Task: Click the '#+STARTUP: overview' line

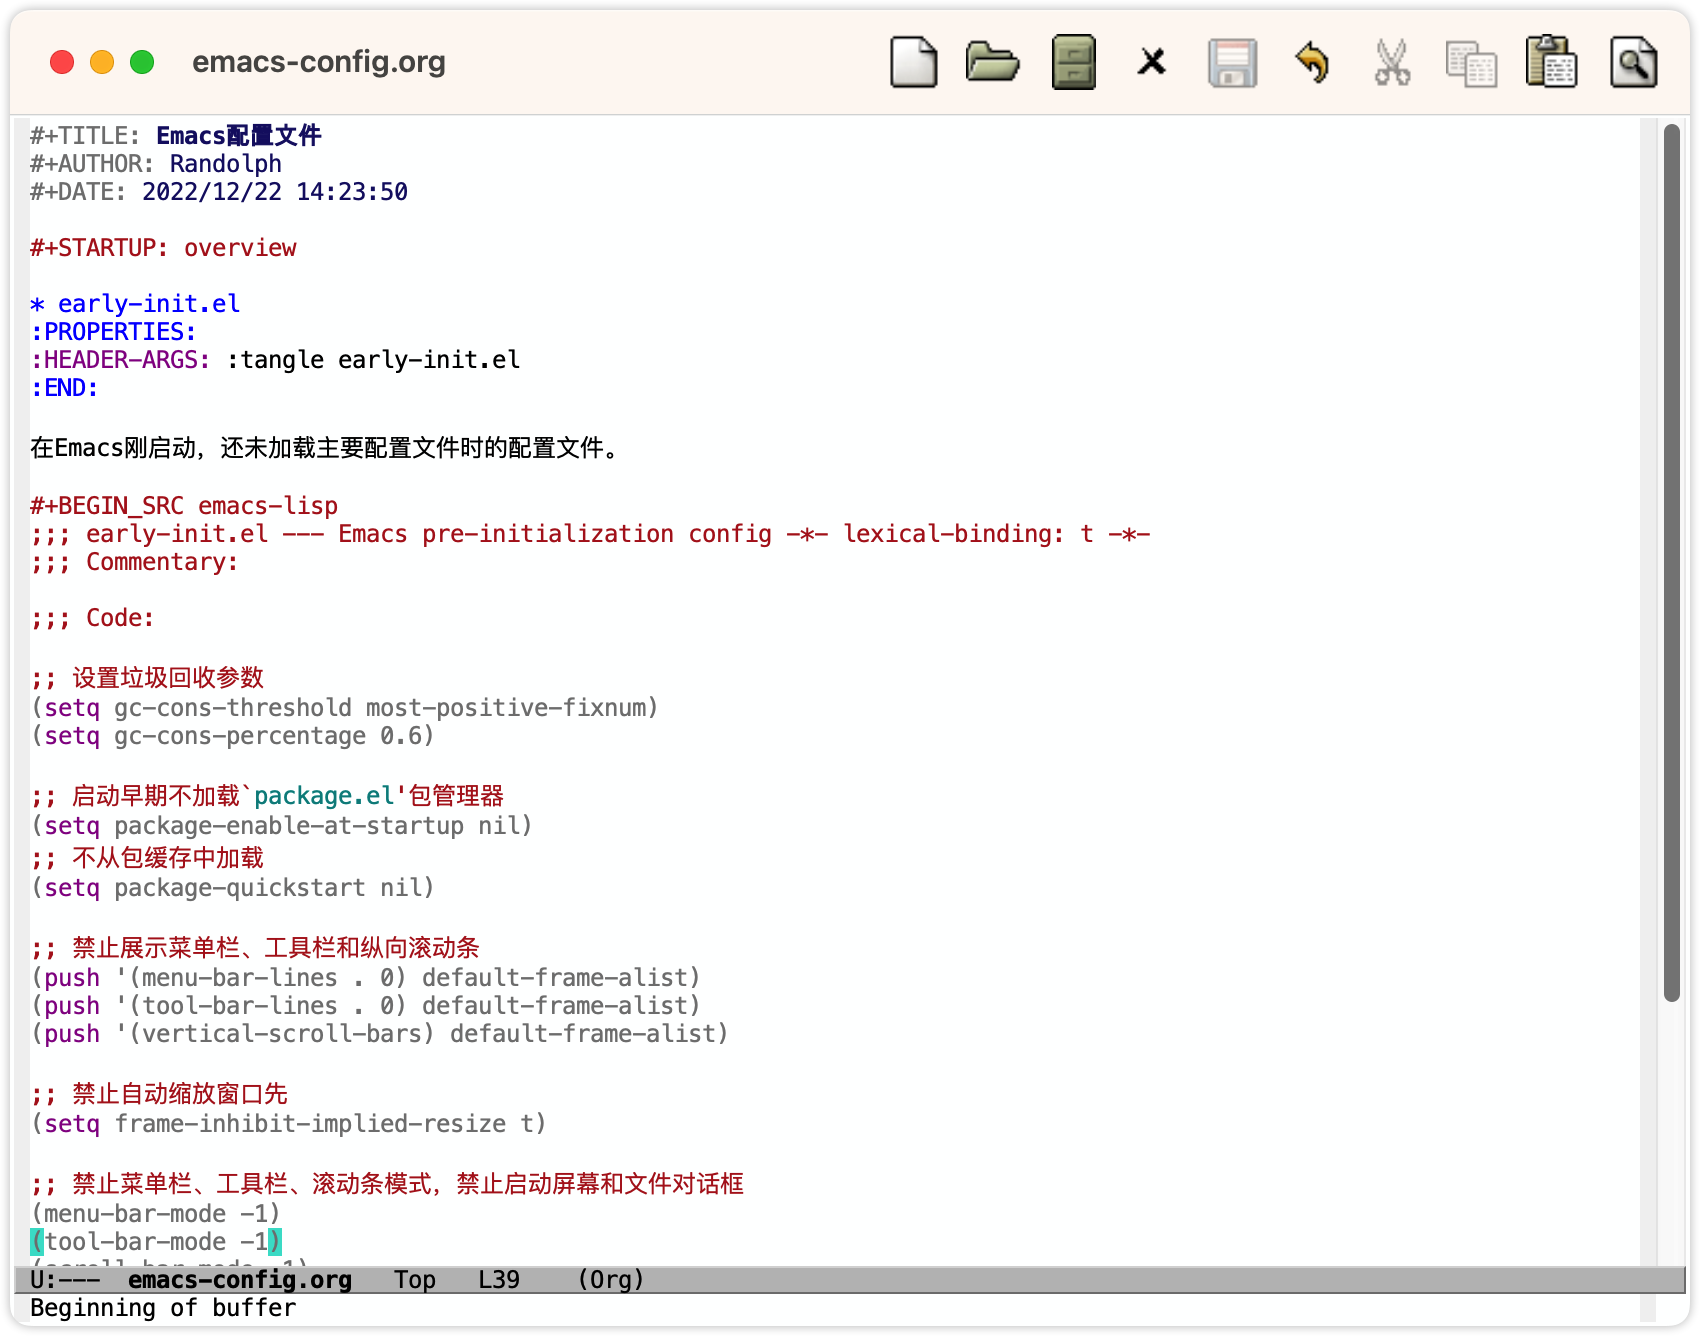Action: (x=163, y=248)
